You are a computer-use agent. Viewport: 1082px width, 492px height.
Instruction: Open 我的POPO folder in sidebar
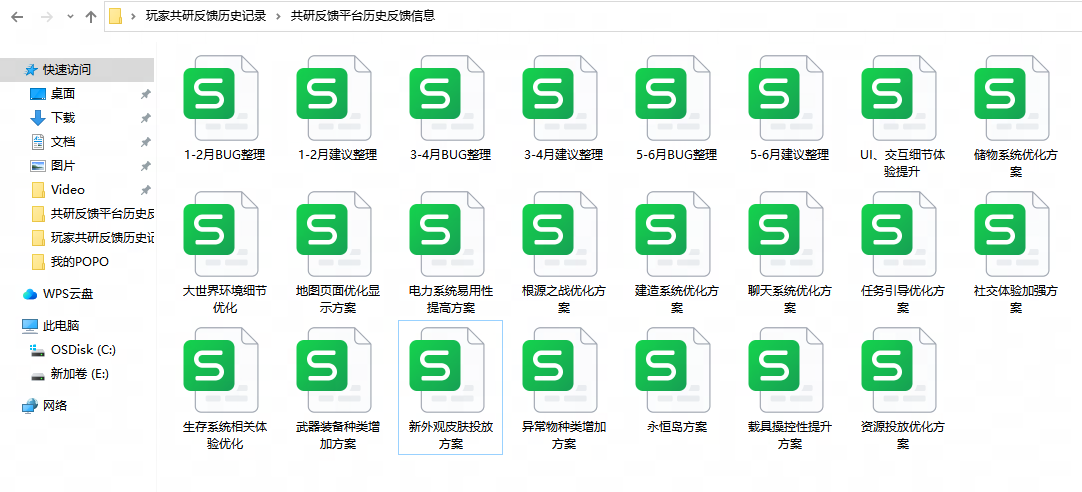click(77, 262)
